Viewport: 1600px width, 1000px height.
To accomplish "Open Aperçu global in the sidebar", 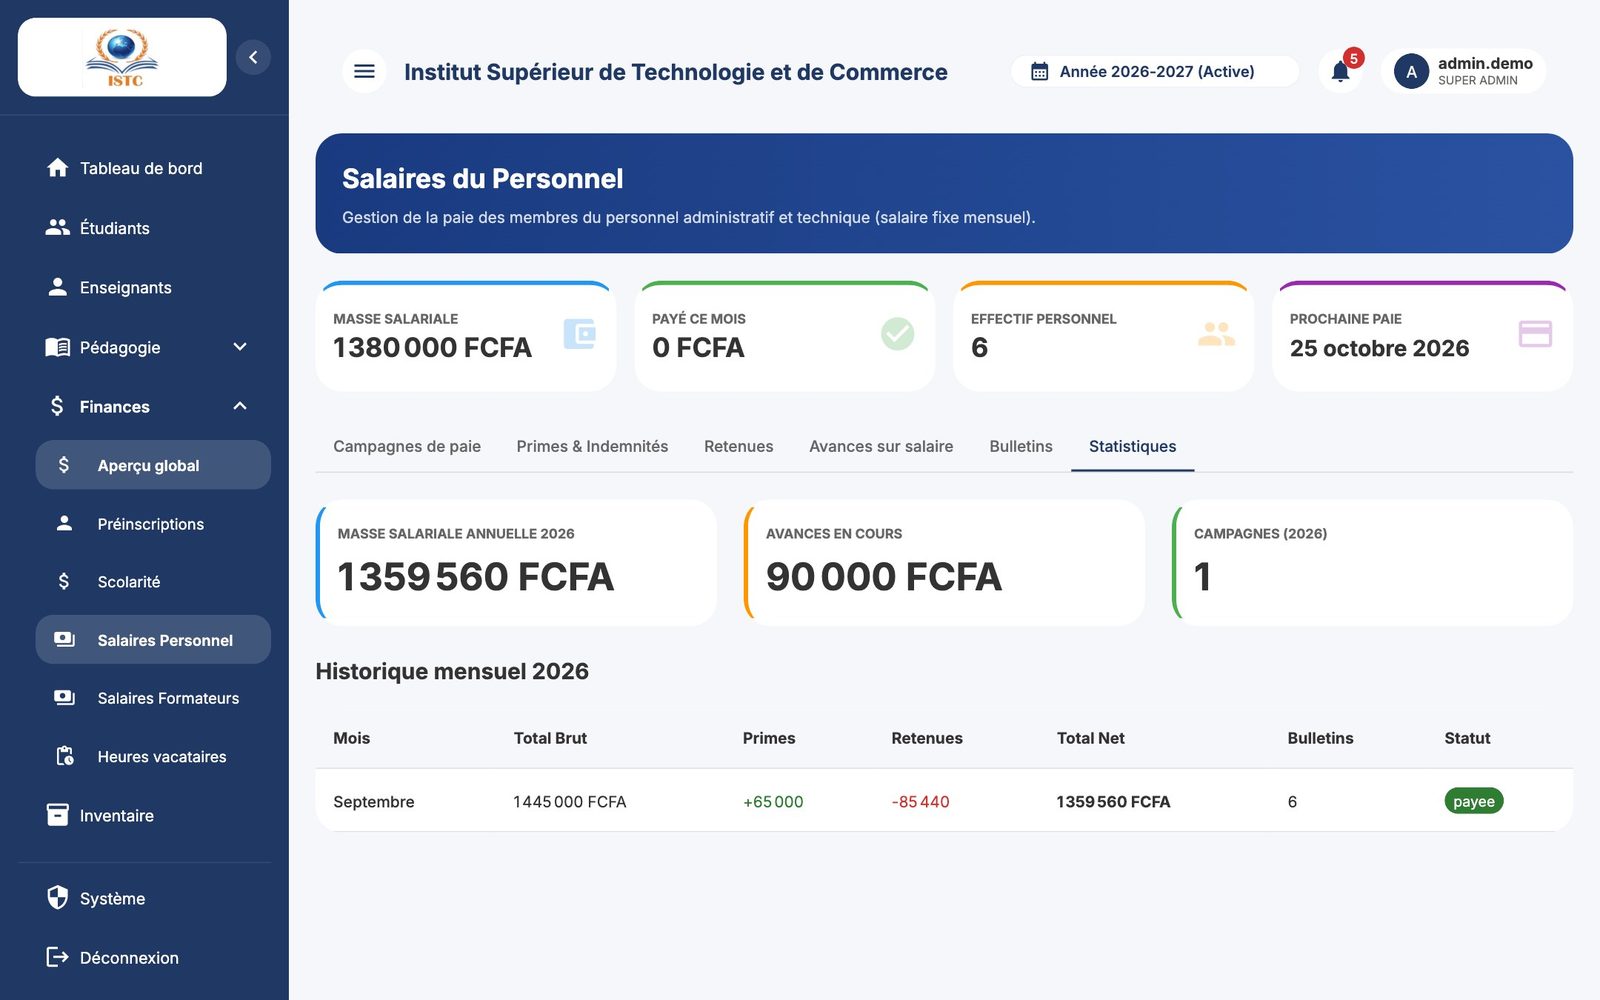I will coord(153,465).
